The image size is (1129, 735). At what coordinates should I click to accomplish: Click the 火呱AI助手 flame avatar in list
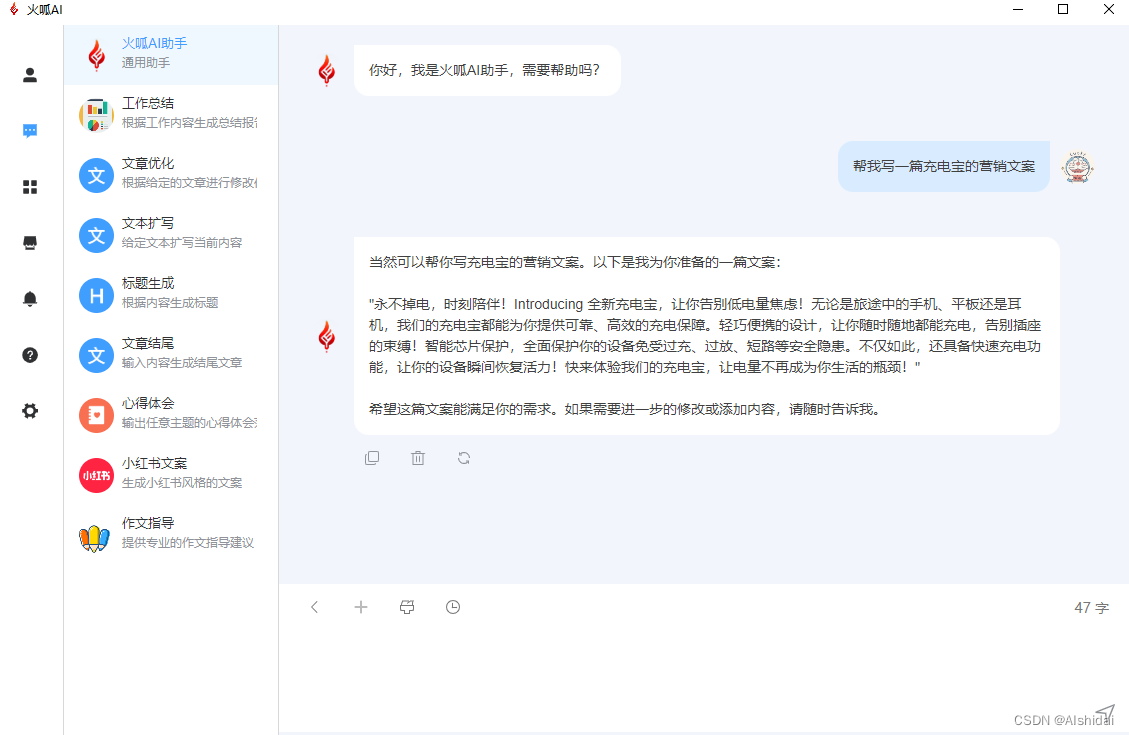96,55
